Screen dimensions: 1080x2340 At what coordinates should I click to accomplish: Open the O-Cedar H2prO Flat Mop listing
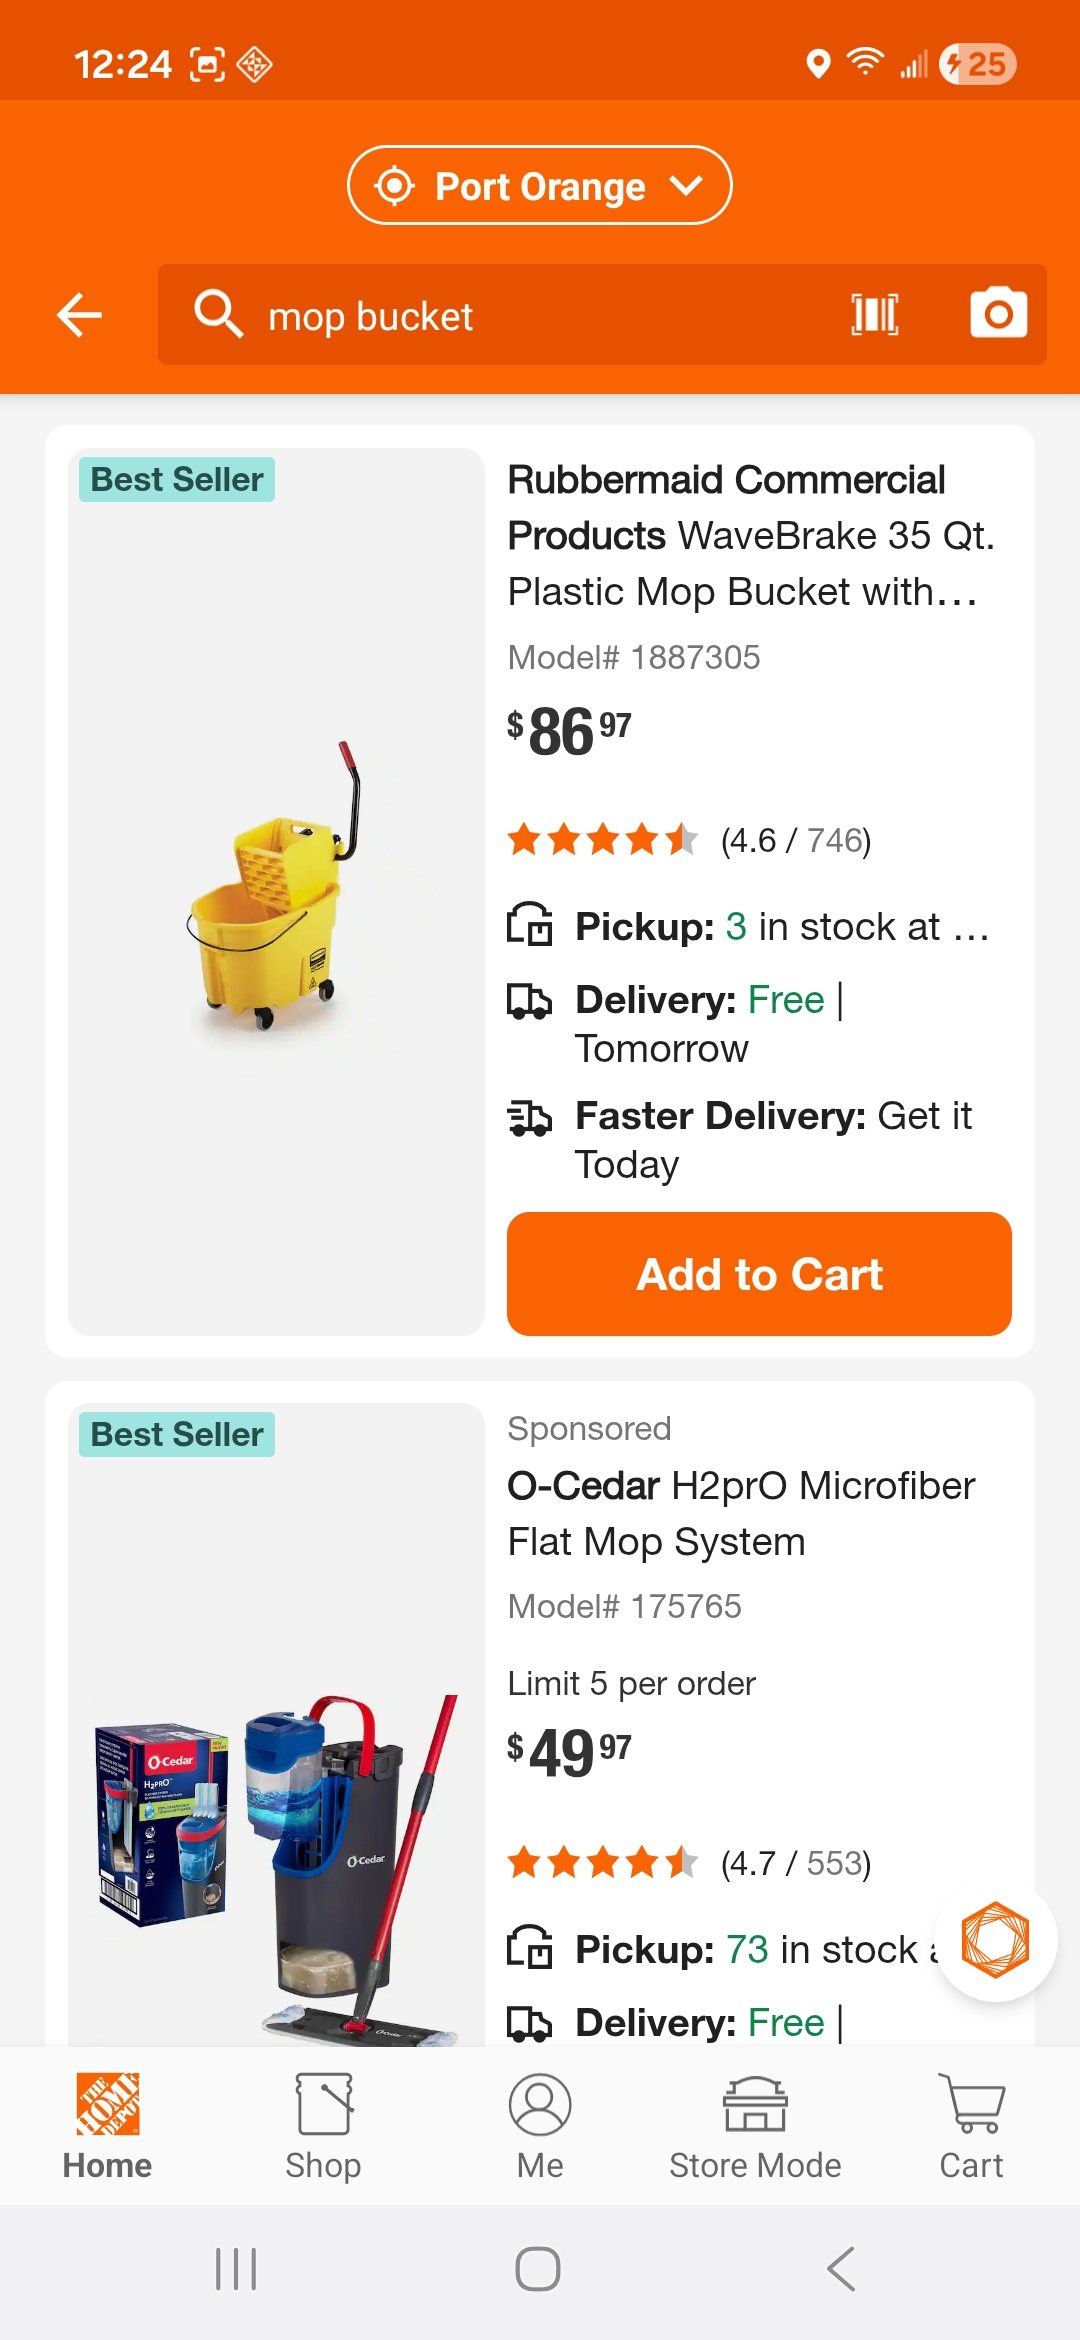740,1513
